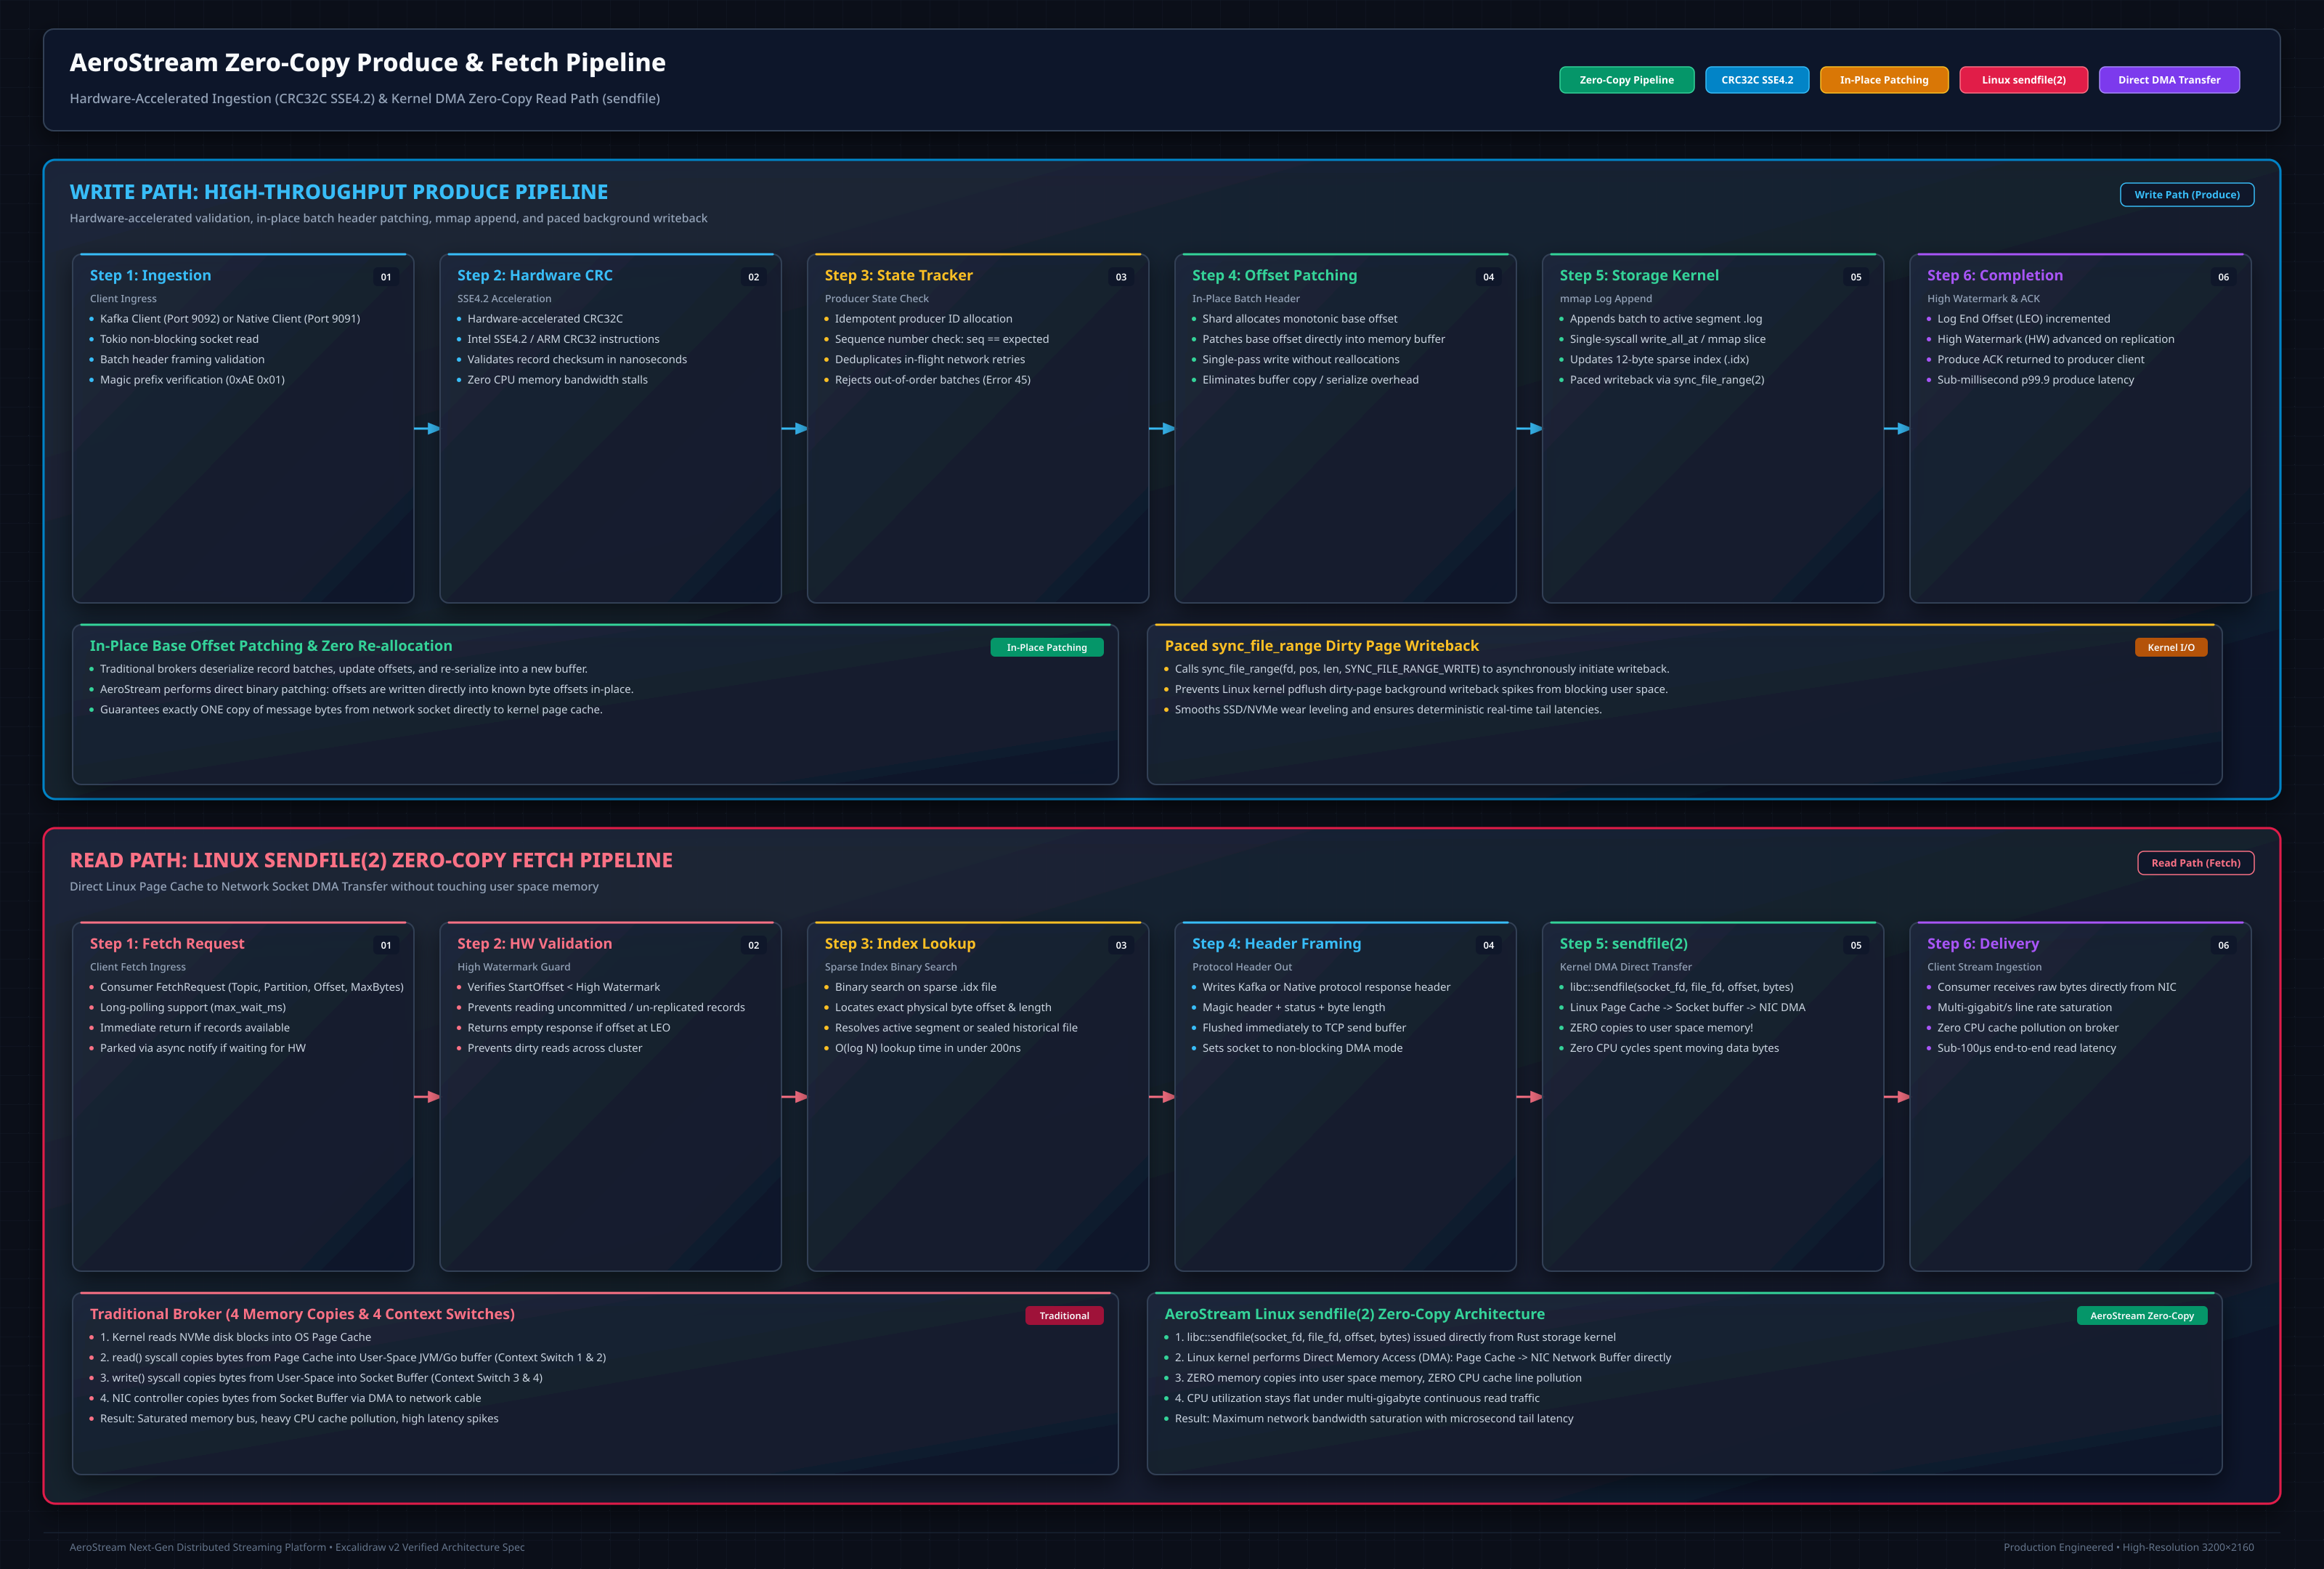Click the Direct DMA Transfer purple tag

tap(2168, 80)
